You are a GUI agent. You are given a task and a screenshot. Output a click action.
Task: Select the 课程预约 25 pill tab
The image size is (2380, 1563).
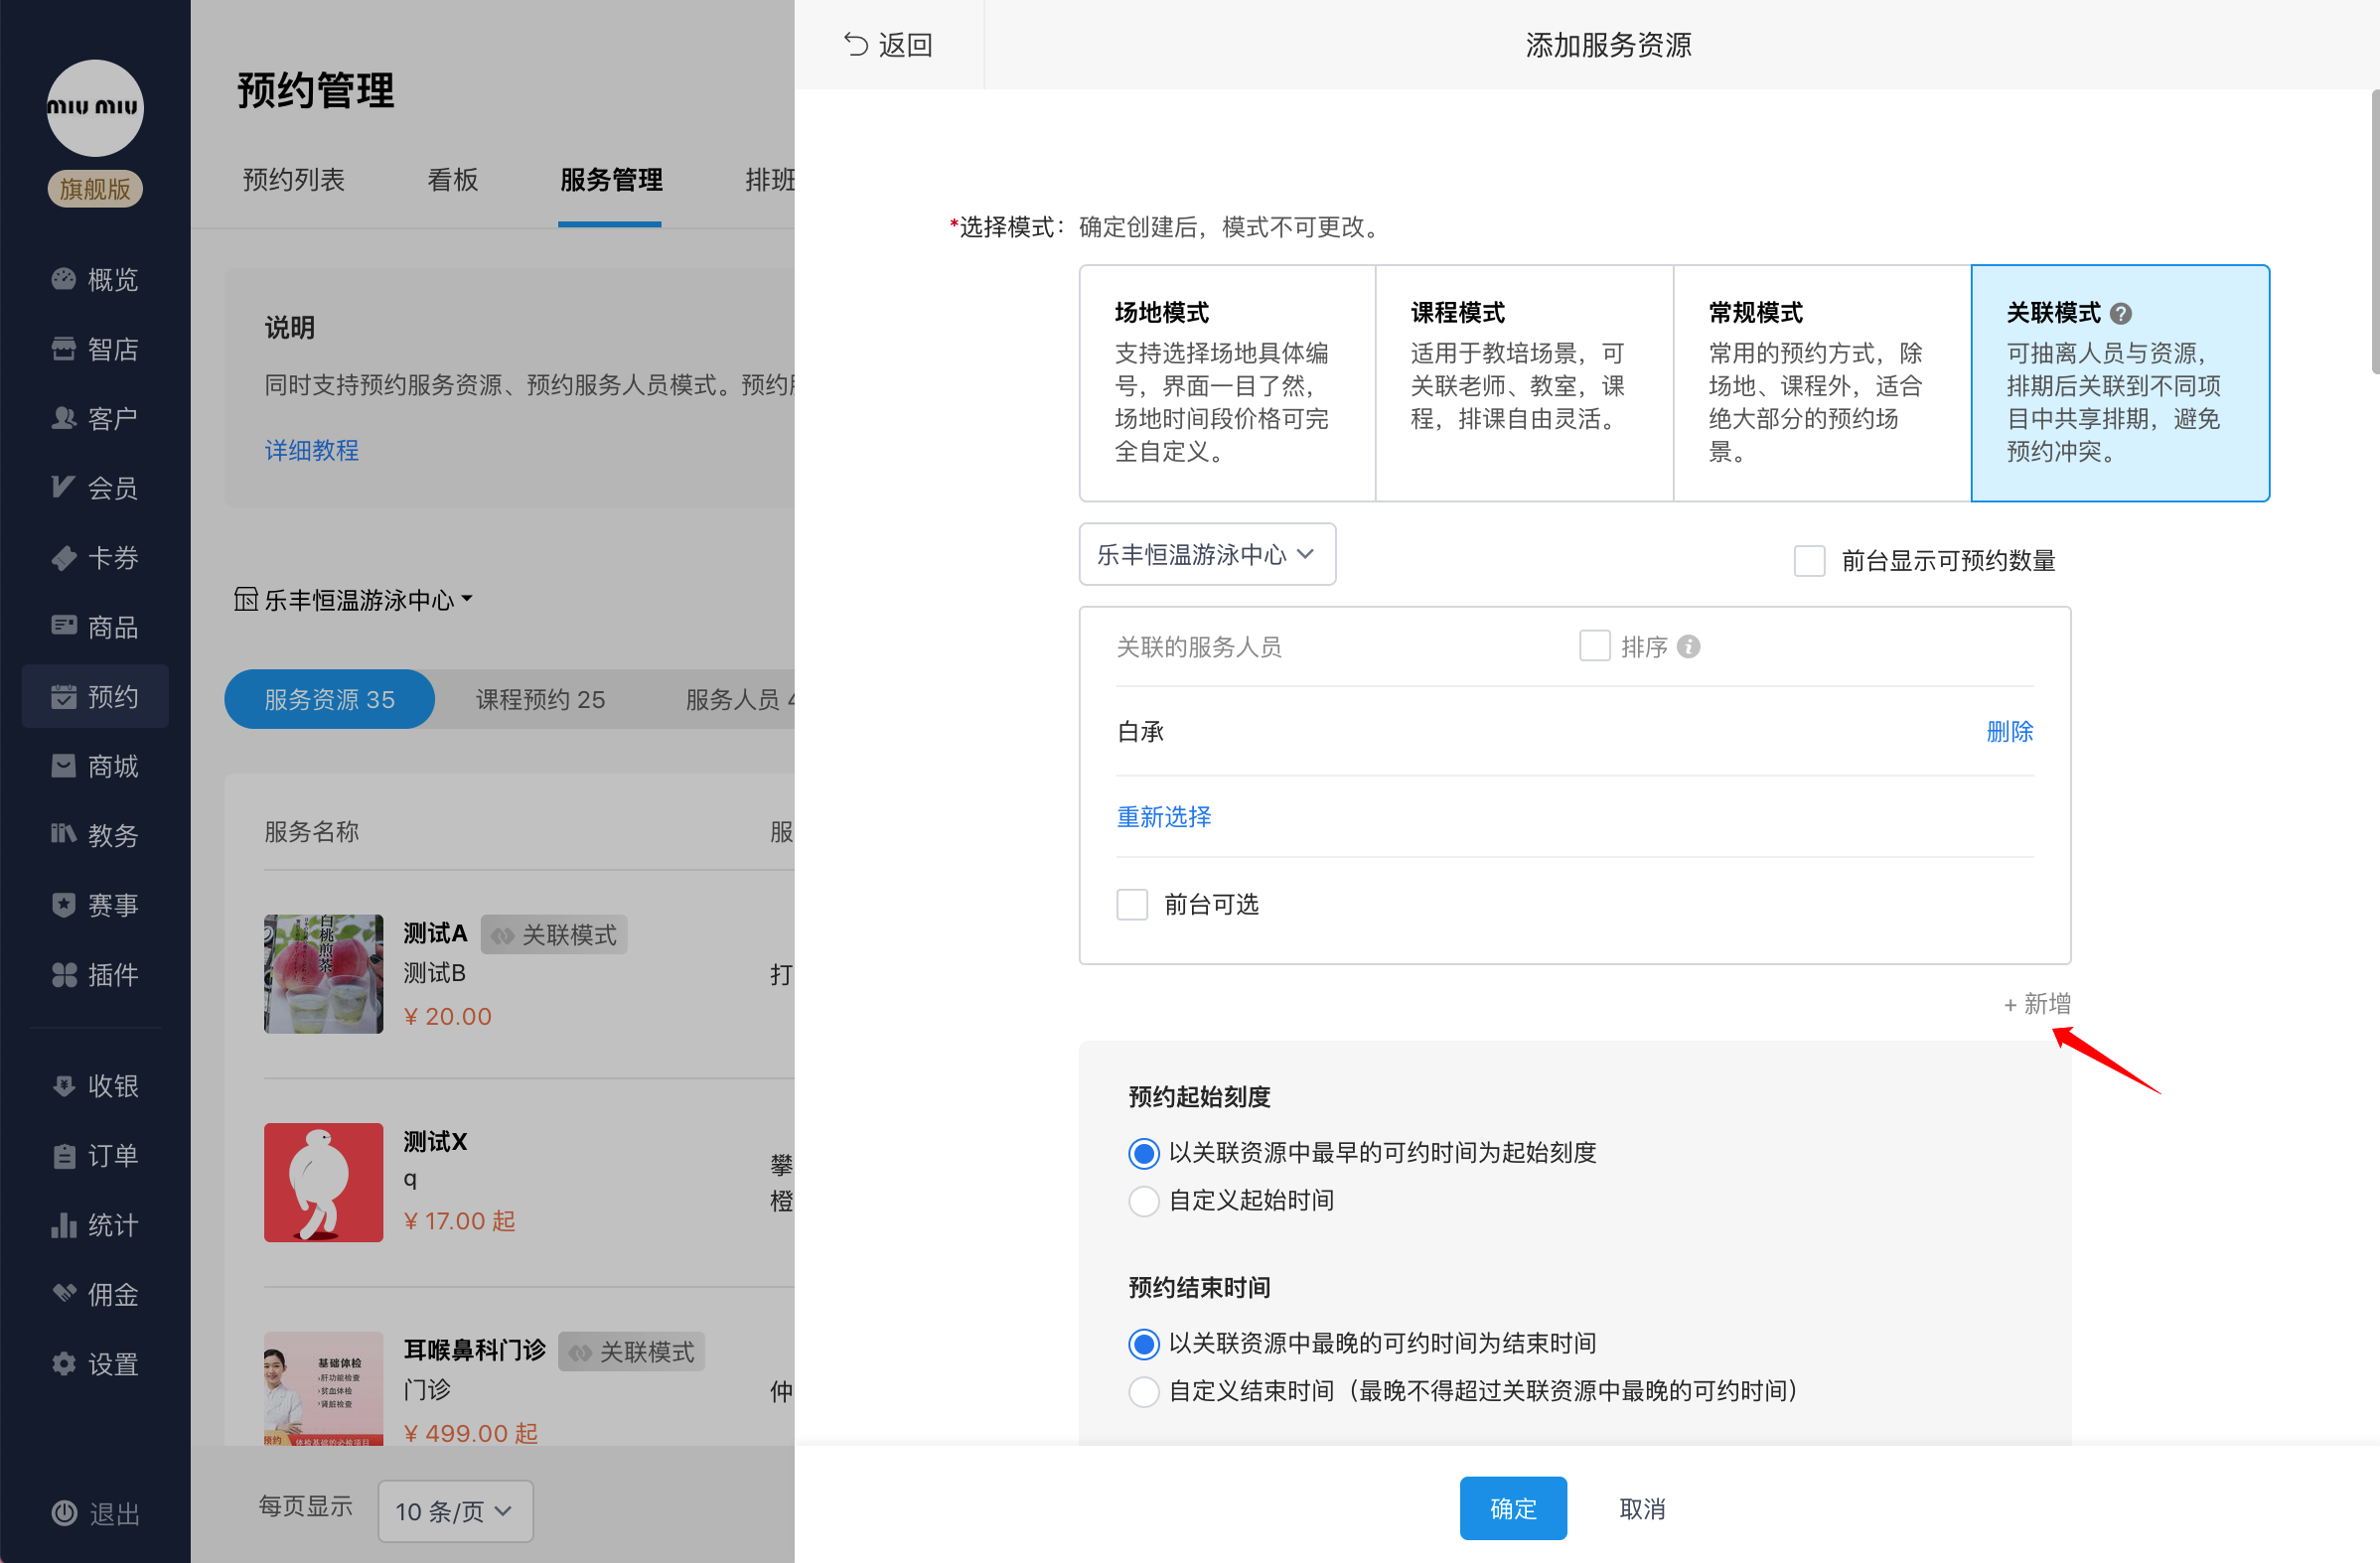540,699
